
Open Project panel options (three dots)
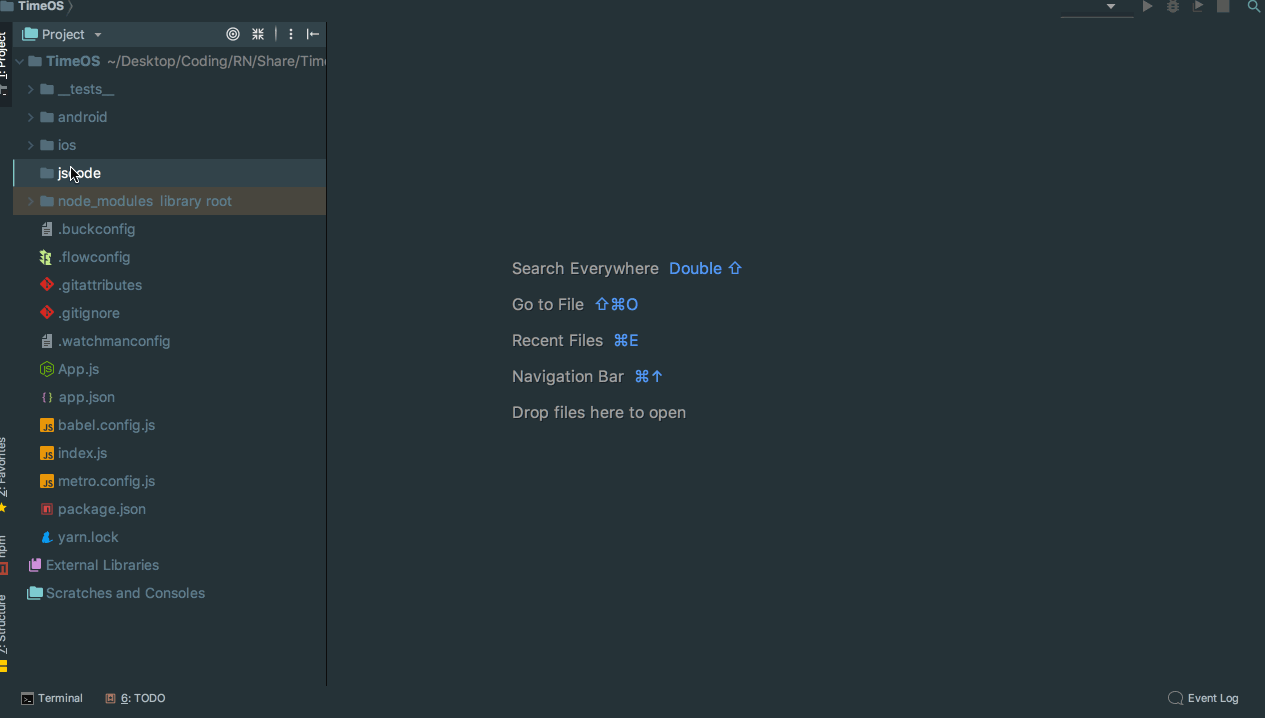pos(291,34)
